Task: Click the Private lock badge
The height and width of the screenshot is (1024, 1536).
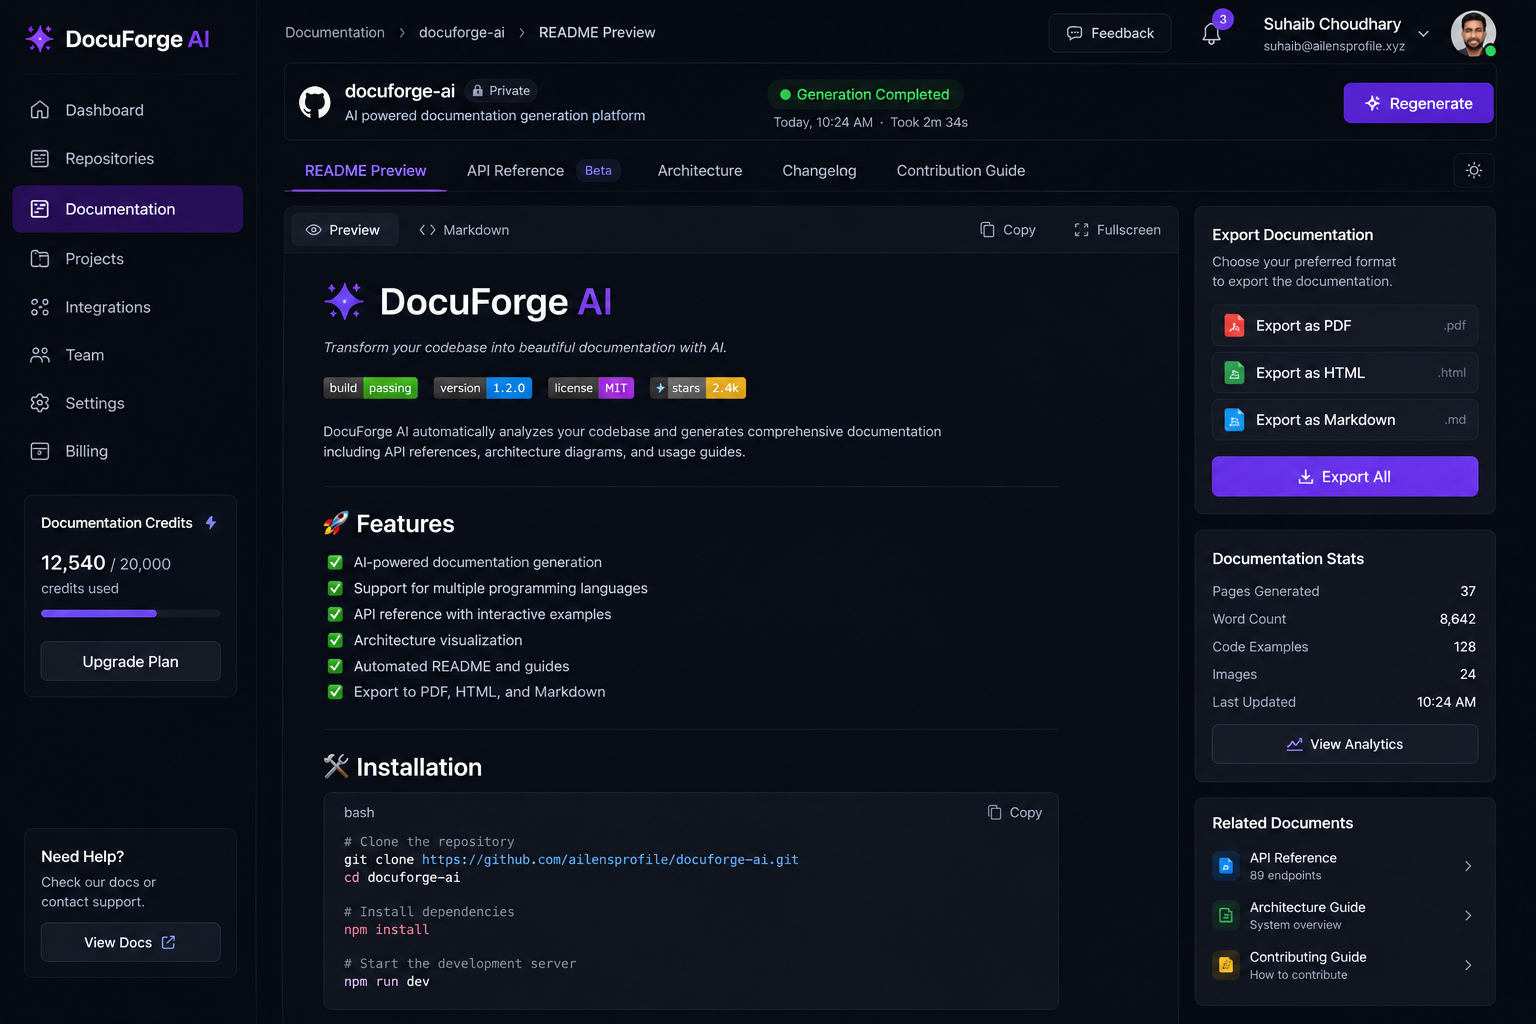Action: pos(501,91)
